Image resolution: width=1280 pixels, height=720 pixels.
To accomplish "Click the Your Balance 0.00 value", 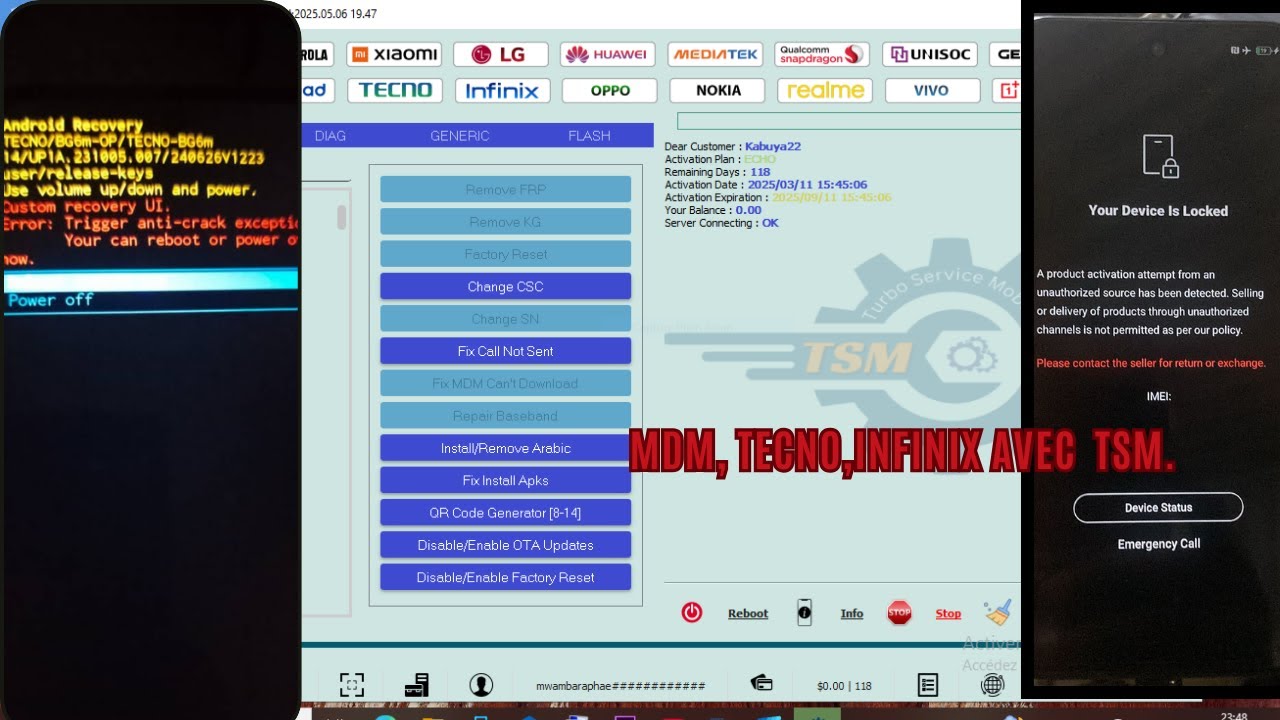I will [x=748, y=210].
